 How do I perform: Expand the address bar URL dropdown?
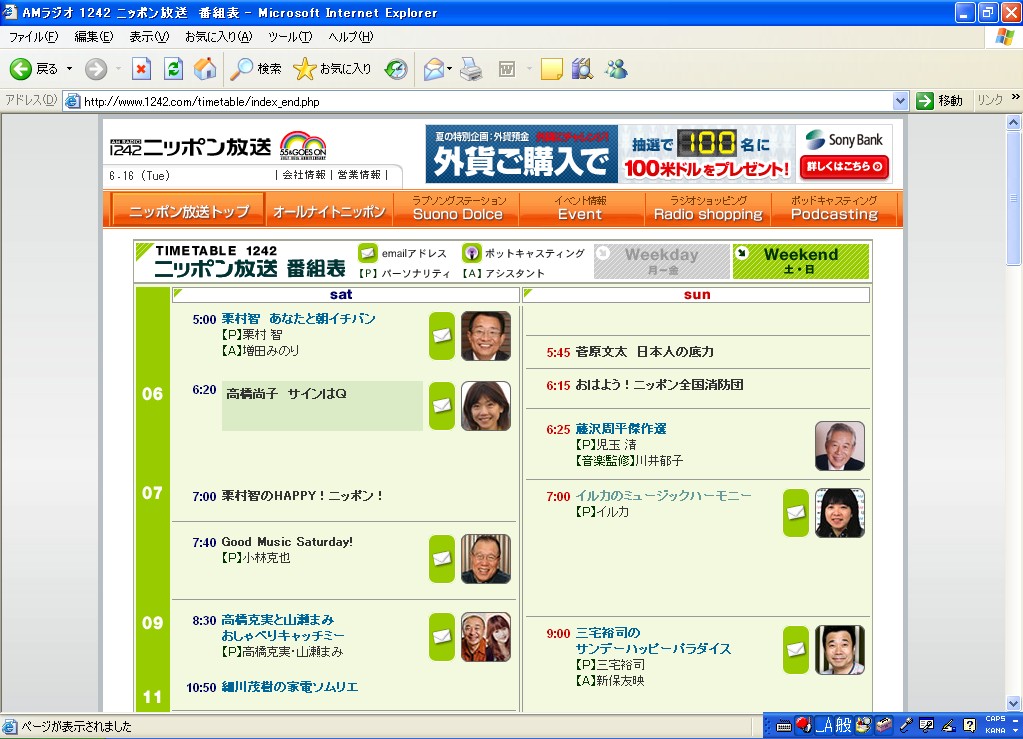pyautogui.click(x=900, y=101)
